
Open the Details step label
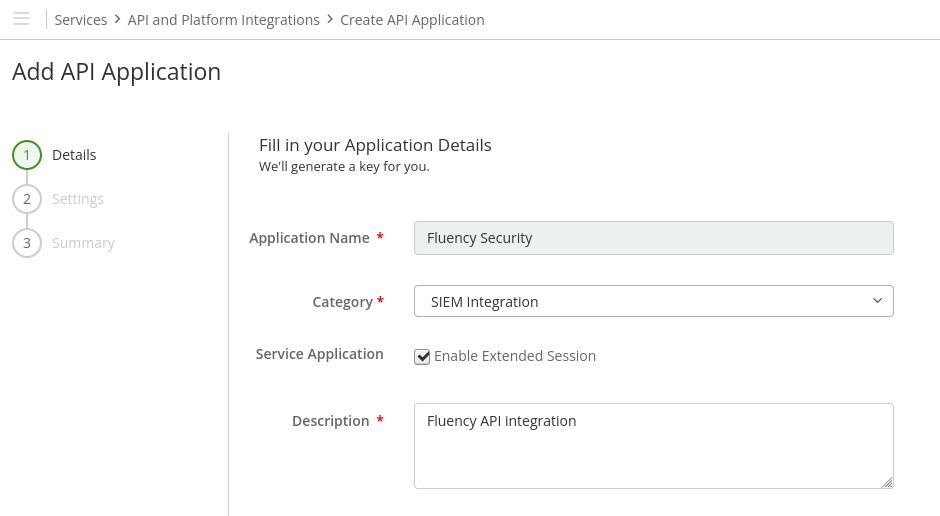coord(74,155)
